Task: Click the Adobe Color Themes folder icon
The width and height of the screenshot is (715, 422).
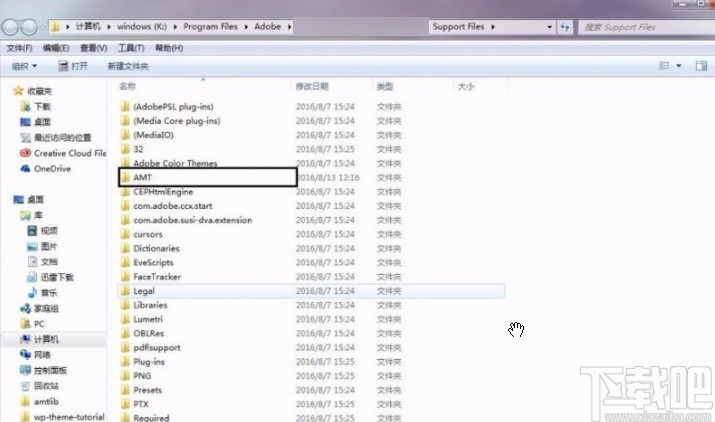Action: click(125, 163)
